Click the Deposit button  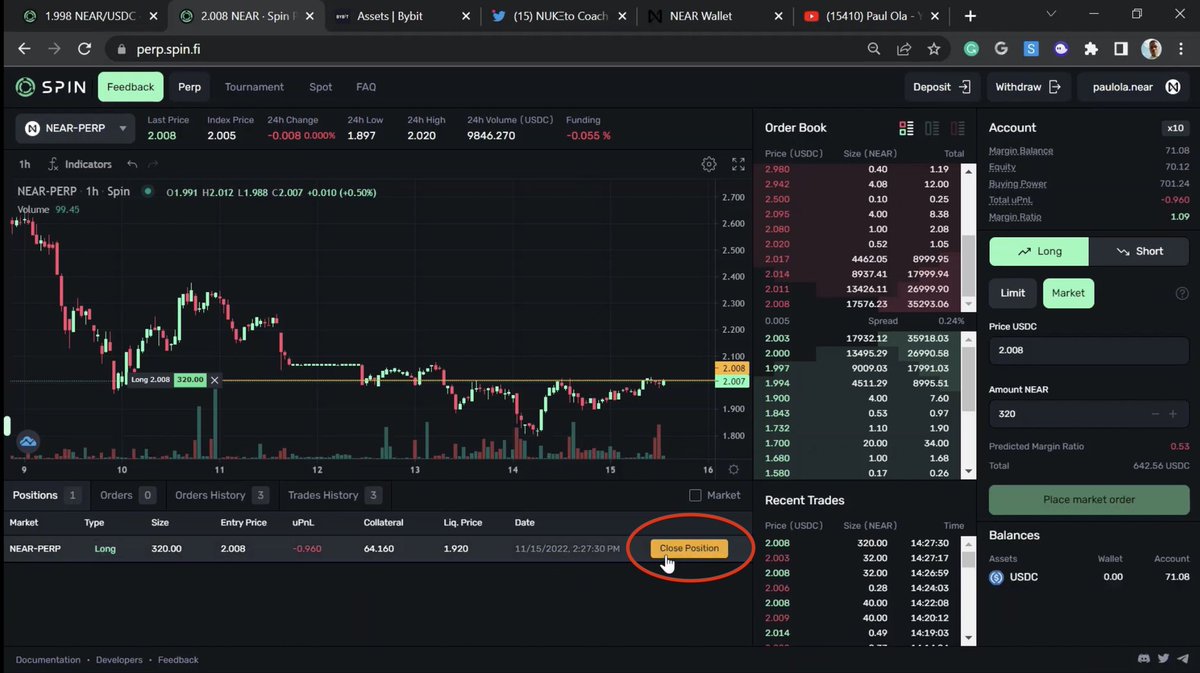tap(941, 87)
